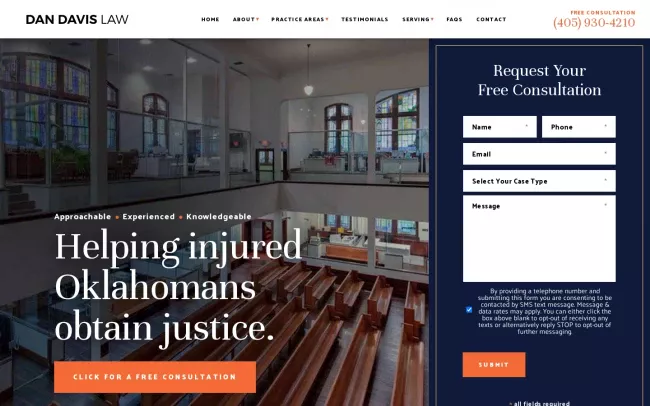Open the Testimonials page
This screenshot has width=650, height=406.
click(365, 19)
